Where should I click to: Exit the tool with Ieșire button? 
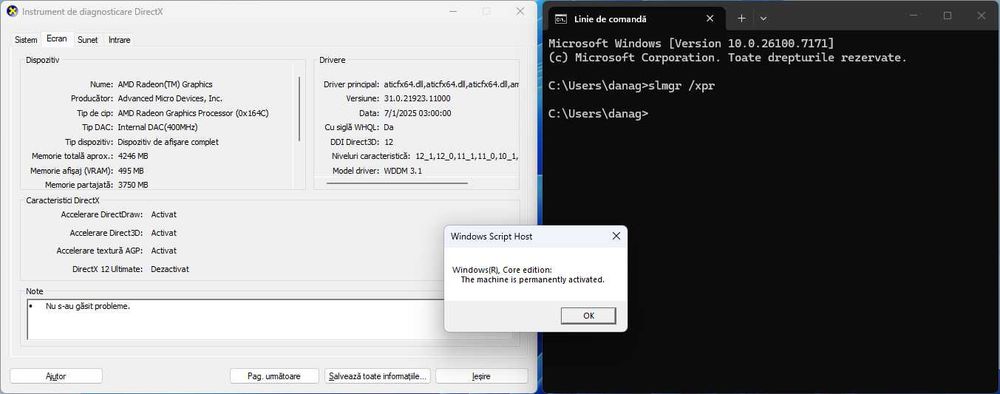click(482, 376)
